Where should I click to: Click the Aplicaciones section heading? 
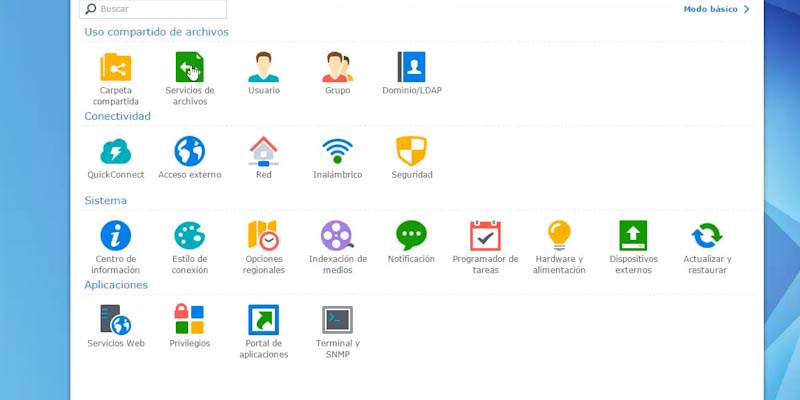point(116,284)
